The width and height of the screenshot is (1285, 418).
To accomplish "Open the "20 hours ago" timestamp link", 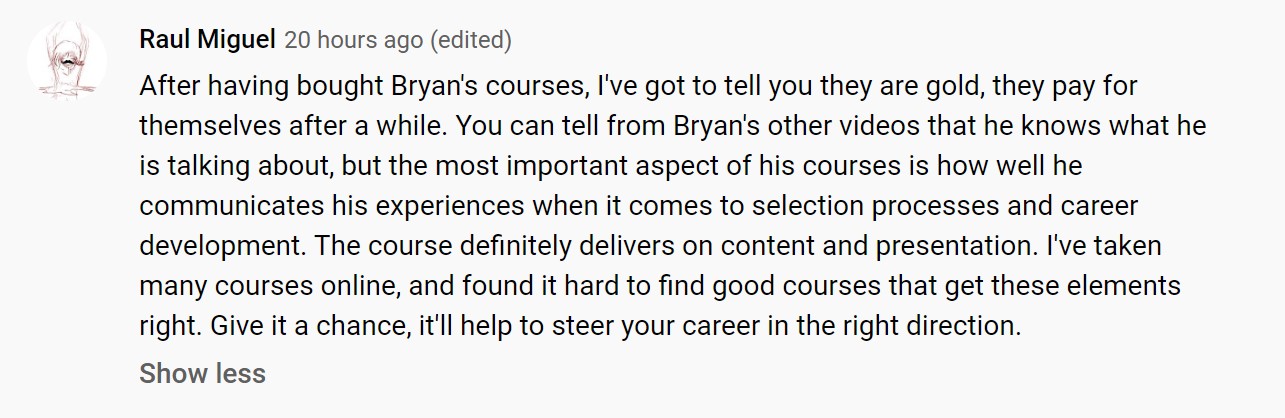I will coord(353,41).
